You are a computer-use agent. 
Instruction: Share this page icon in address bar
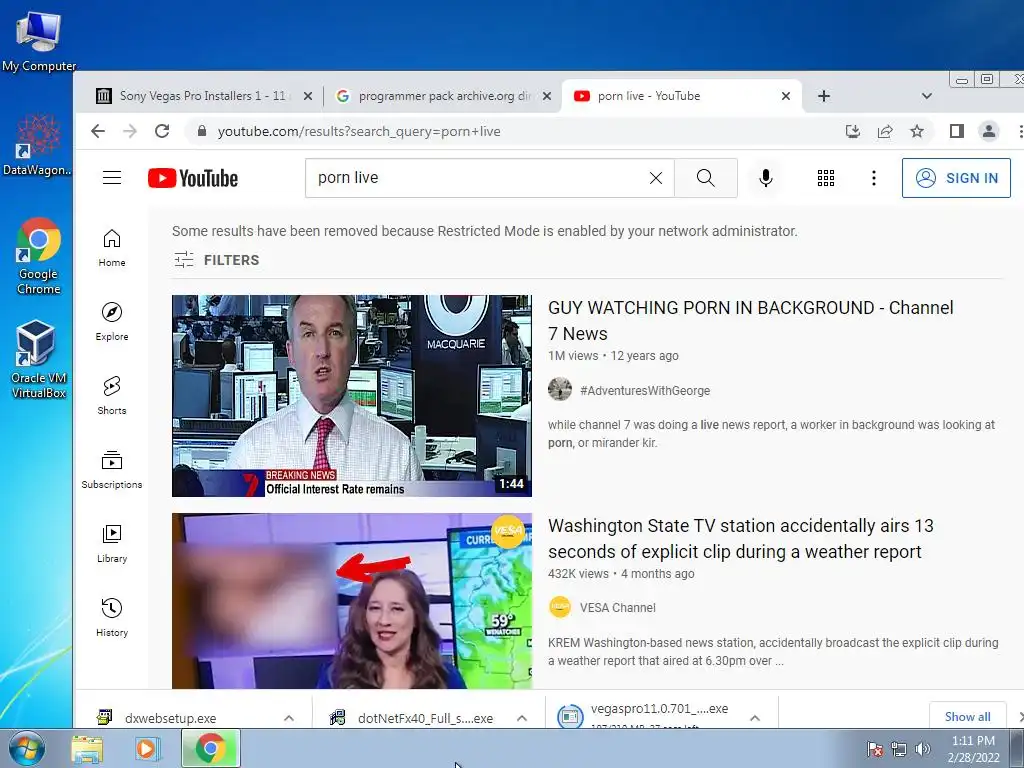pyautogui.click(x=885, y=131)
